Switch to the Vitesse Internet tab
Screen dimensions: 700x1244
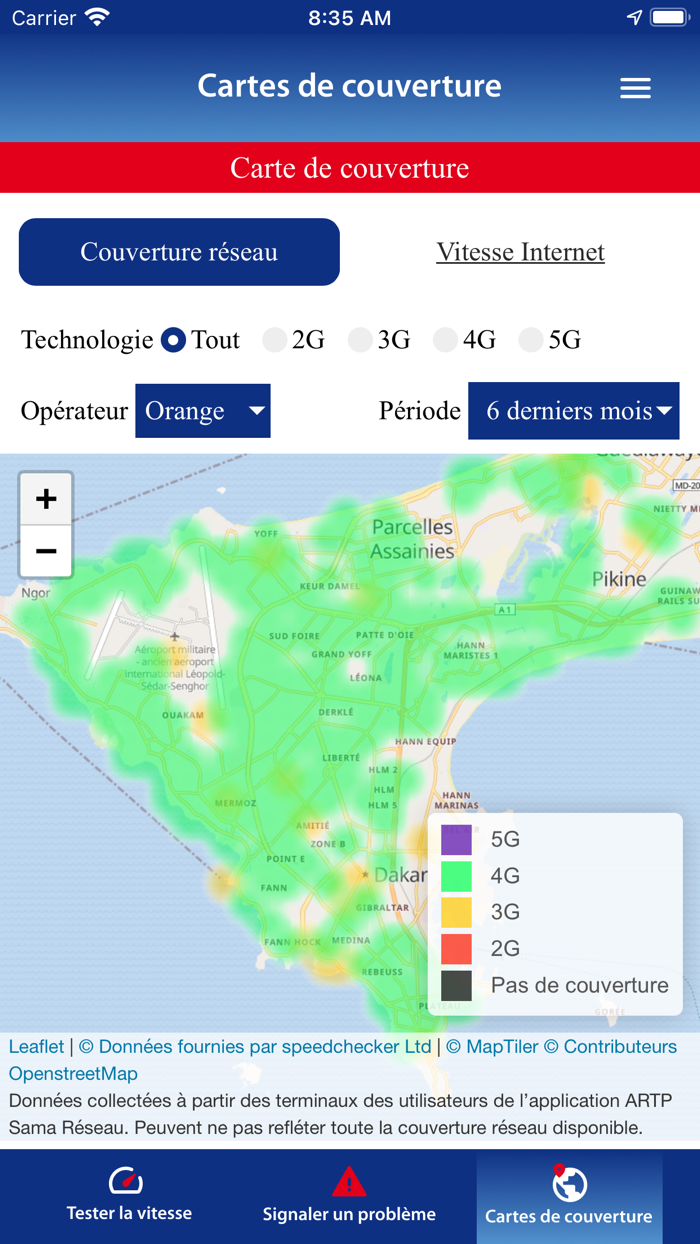point(520,252)
